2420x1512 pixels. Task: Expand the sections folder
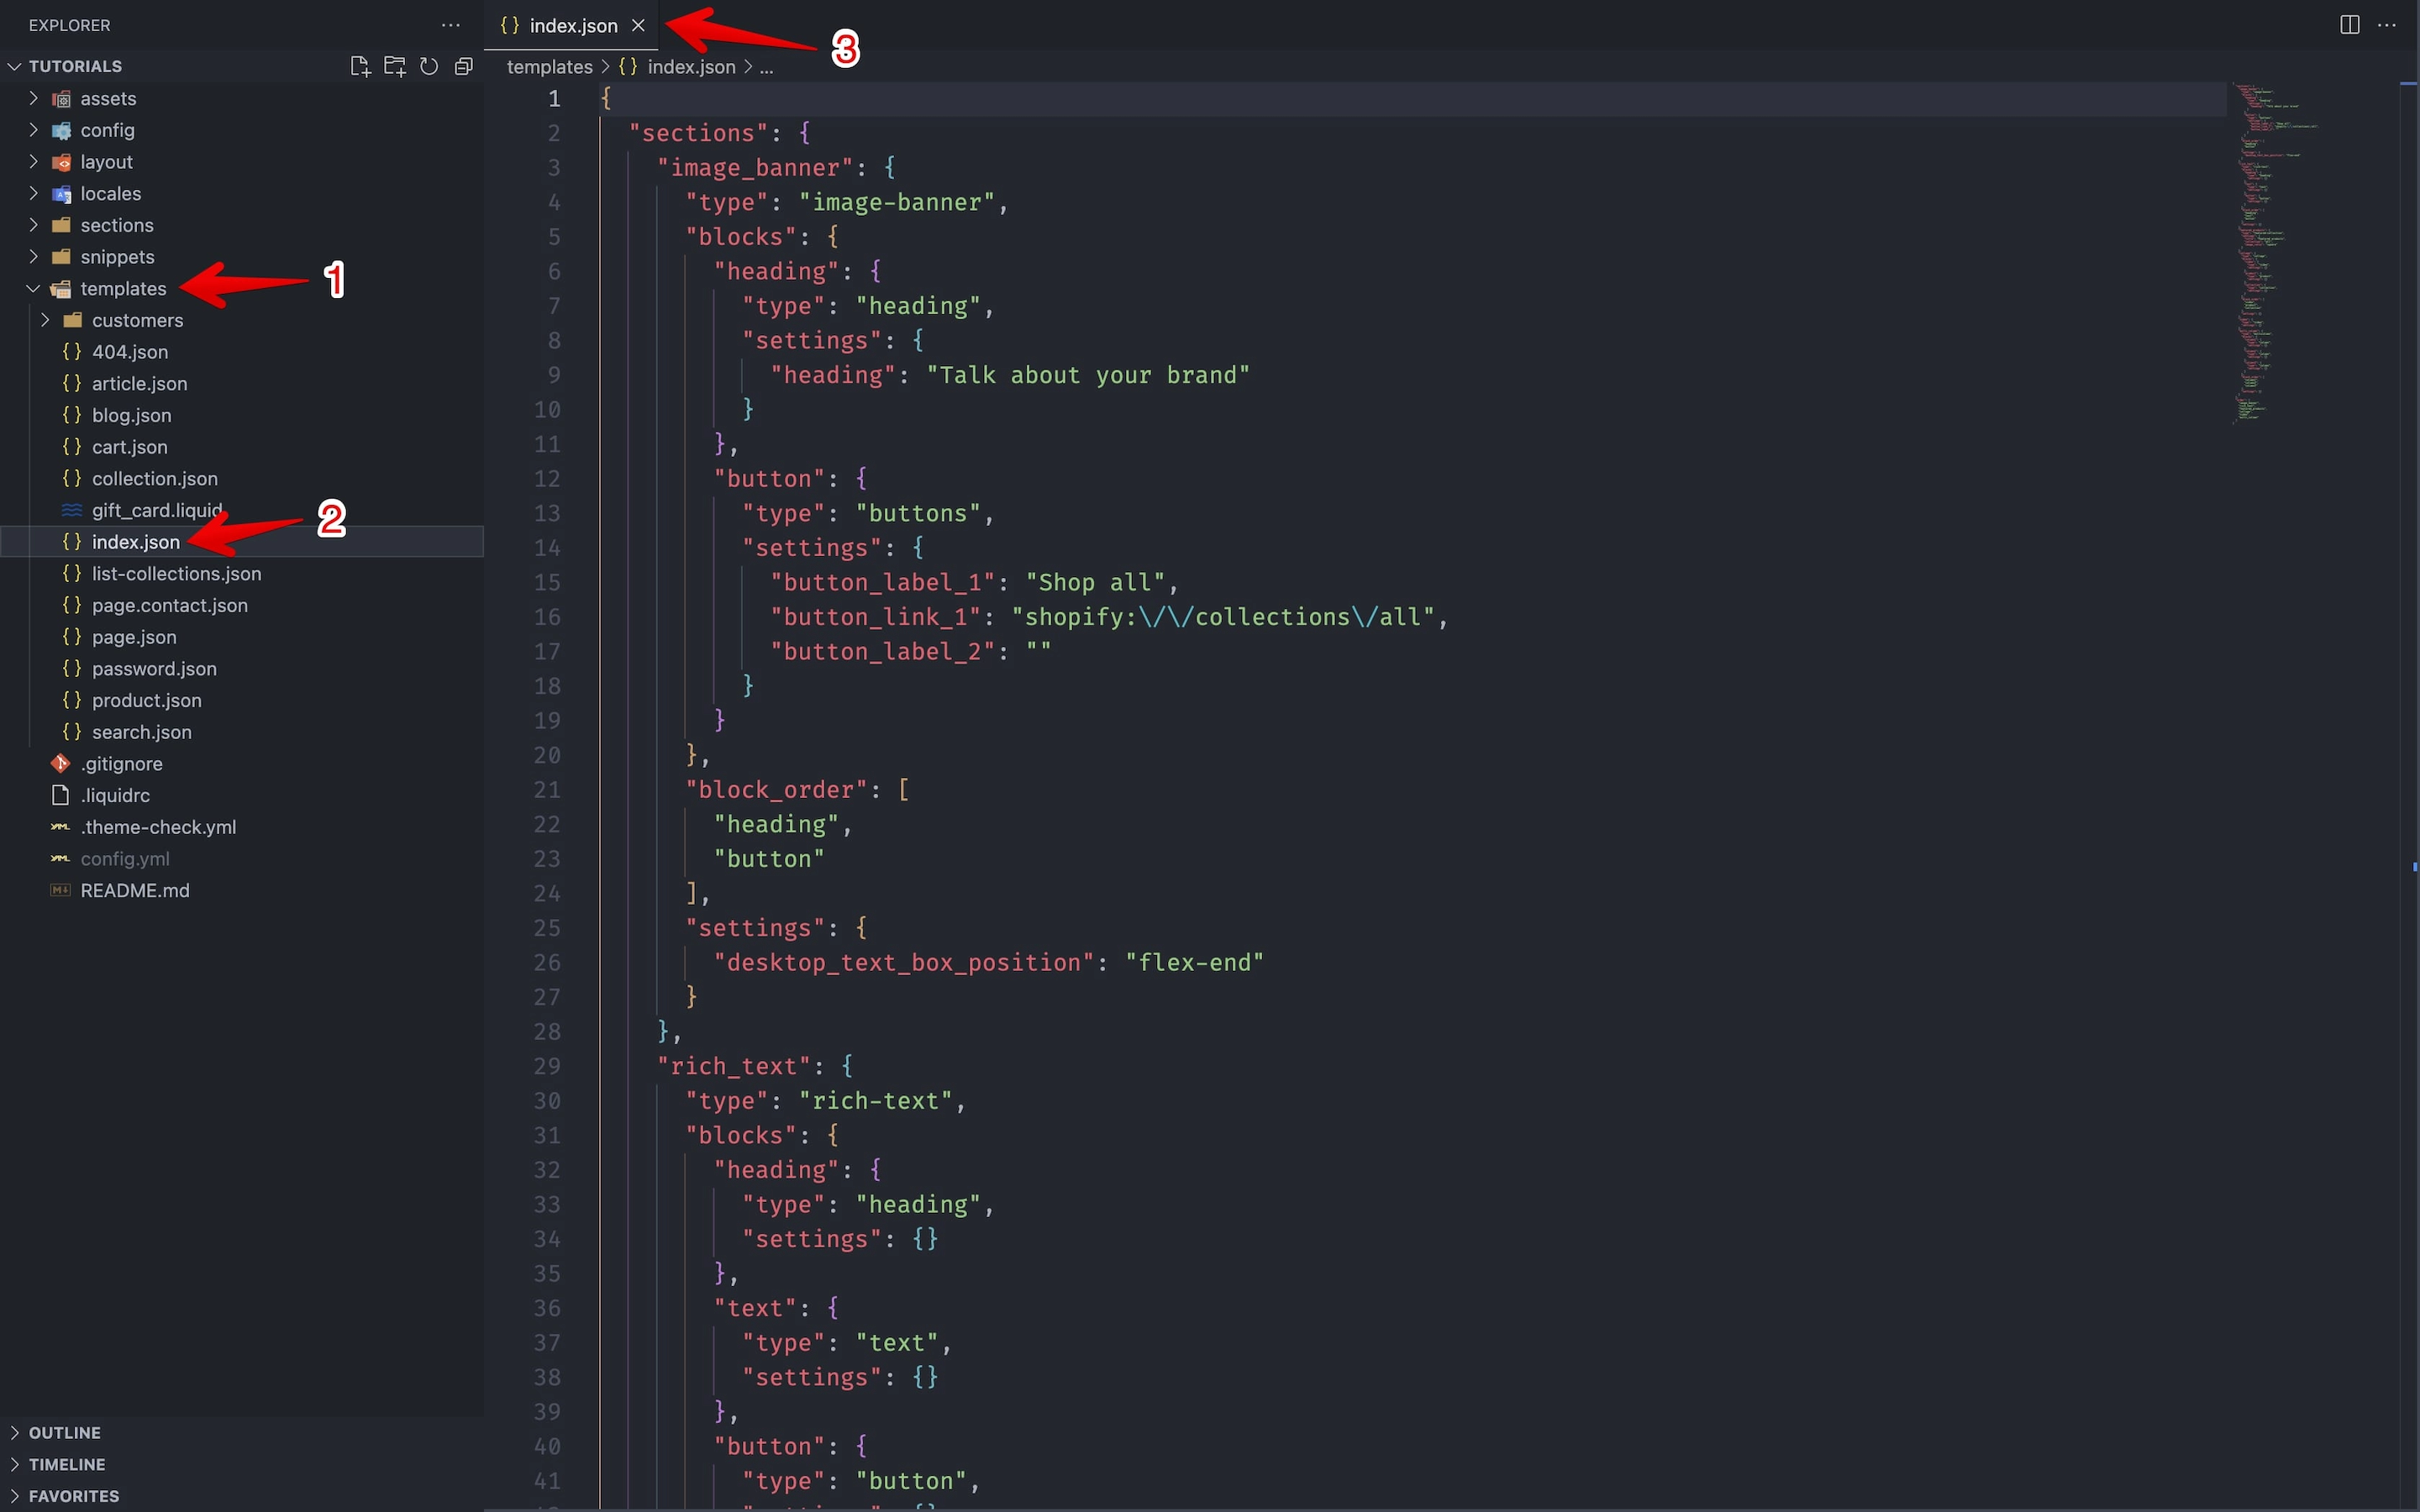(x=33, y=225)
